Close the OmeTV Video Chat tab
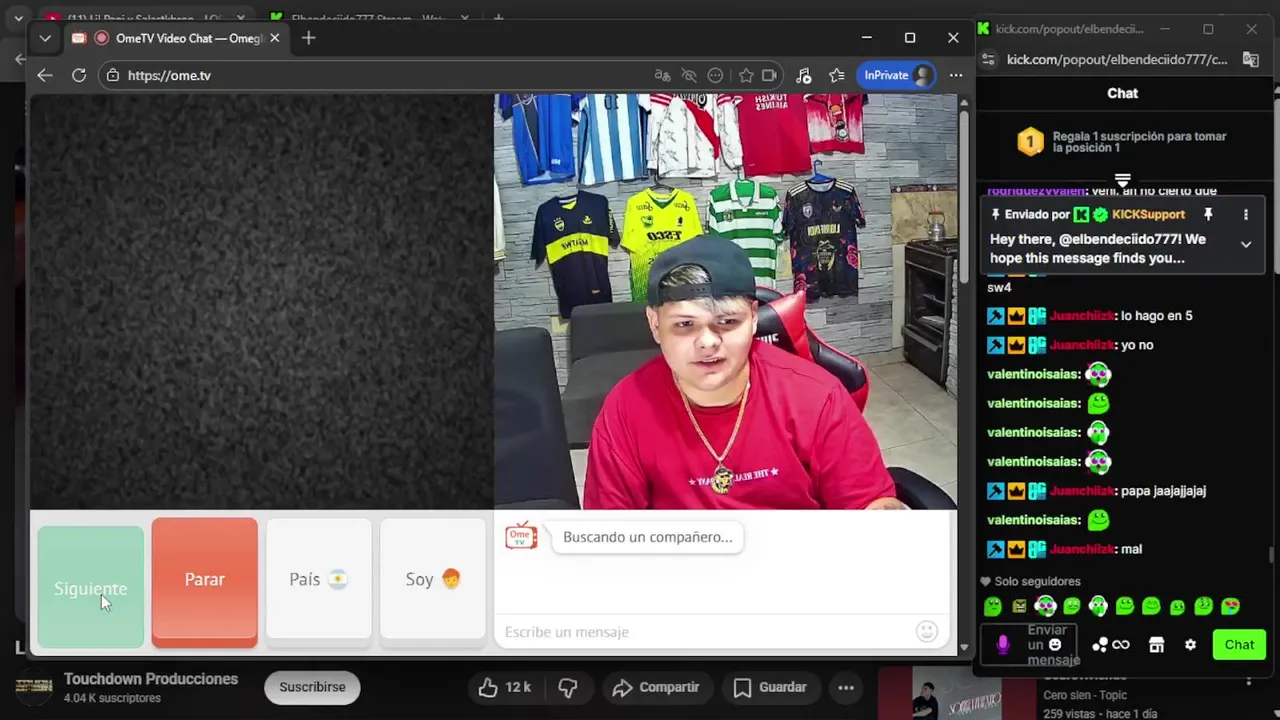The height and width of the screenshot is (720, 1280). [x=274, y=38]
